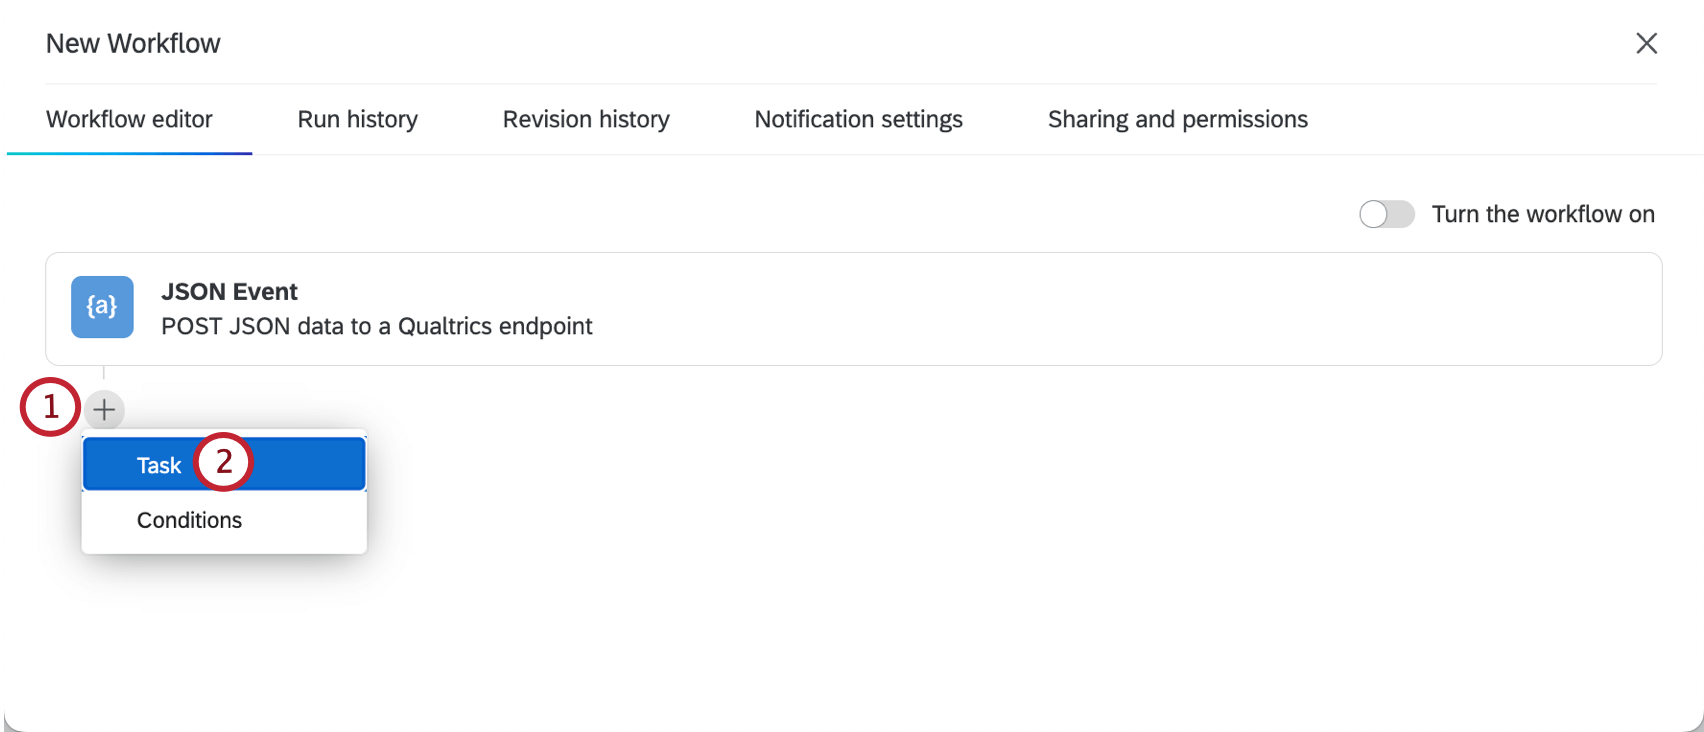Select Task from the add menu
1704x732 pixels.
pos(159,465)
